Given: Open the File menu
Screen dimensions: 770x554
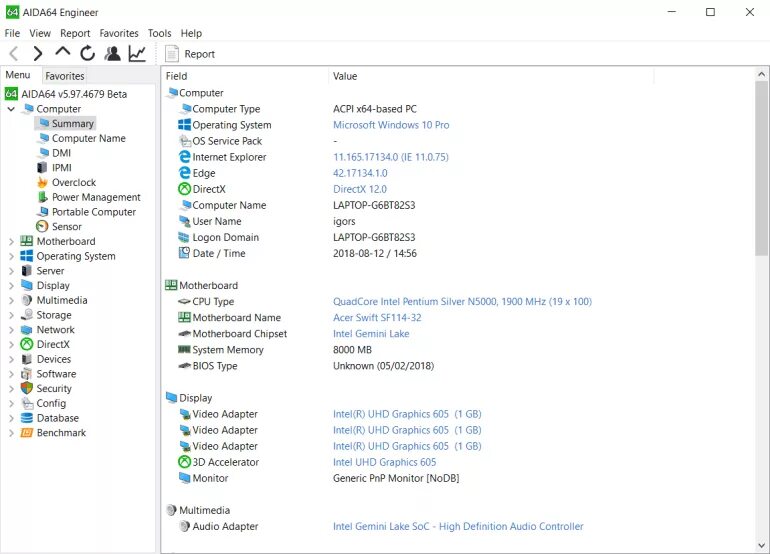Looking at the screenshot, I should (12, 33).
